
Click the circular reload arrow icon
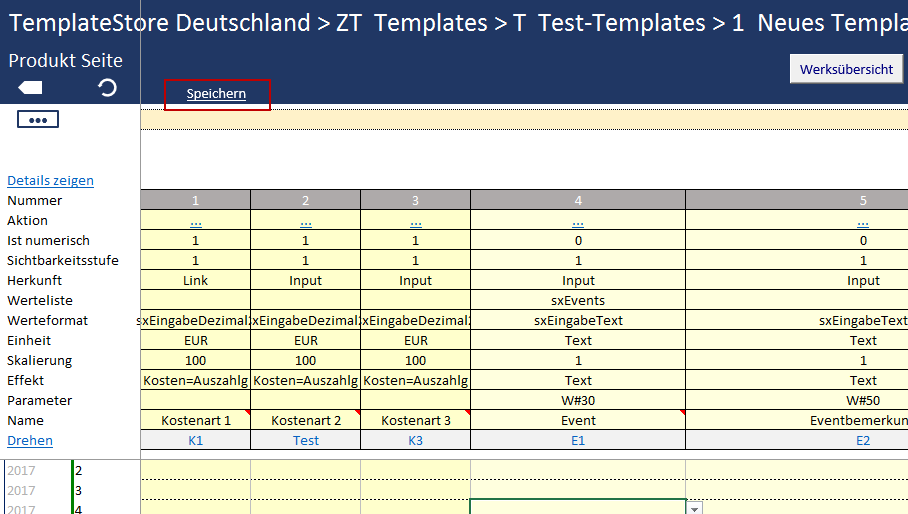click(107, 88)
